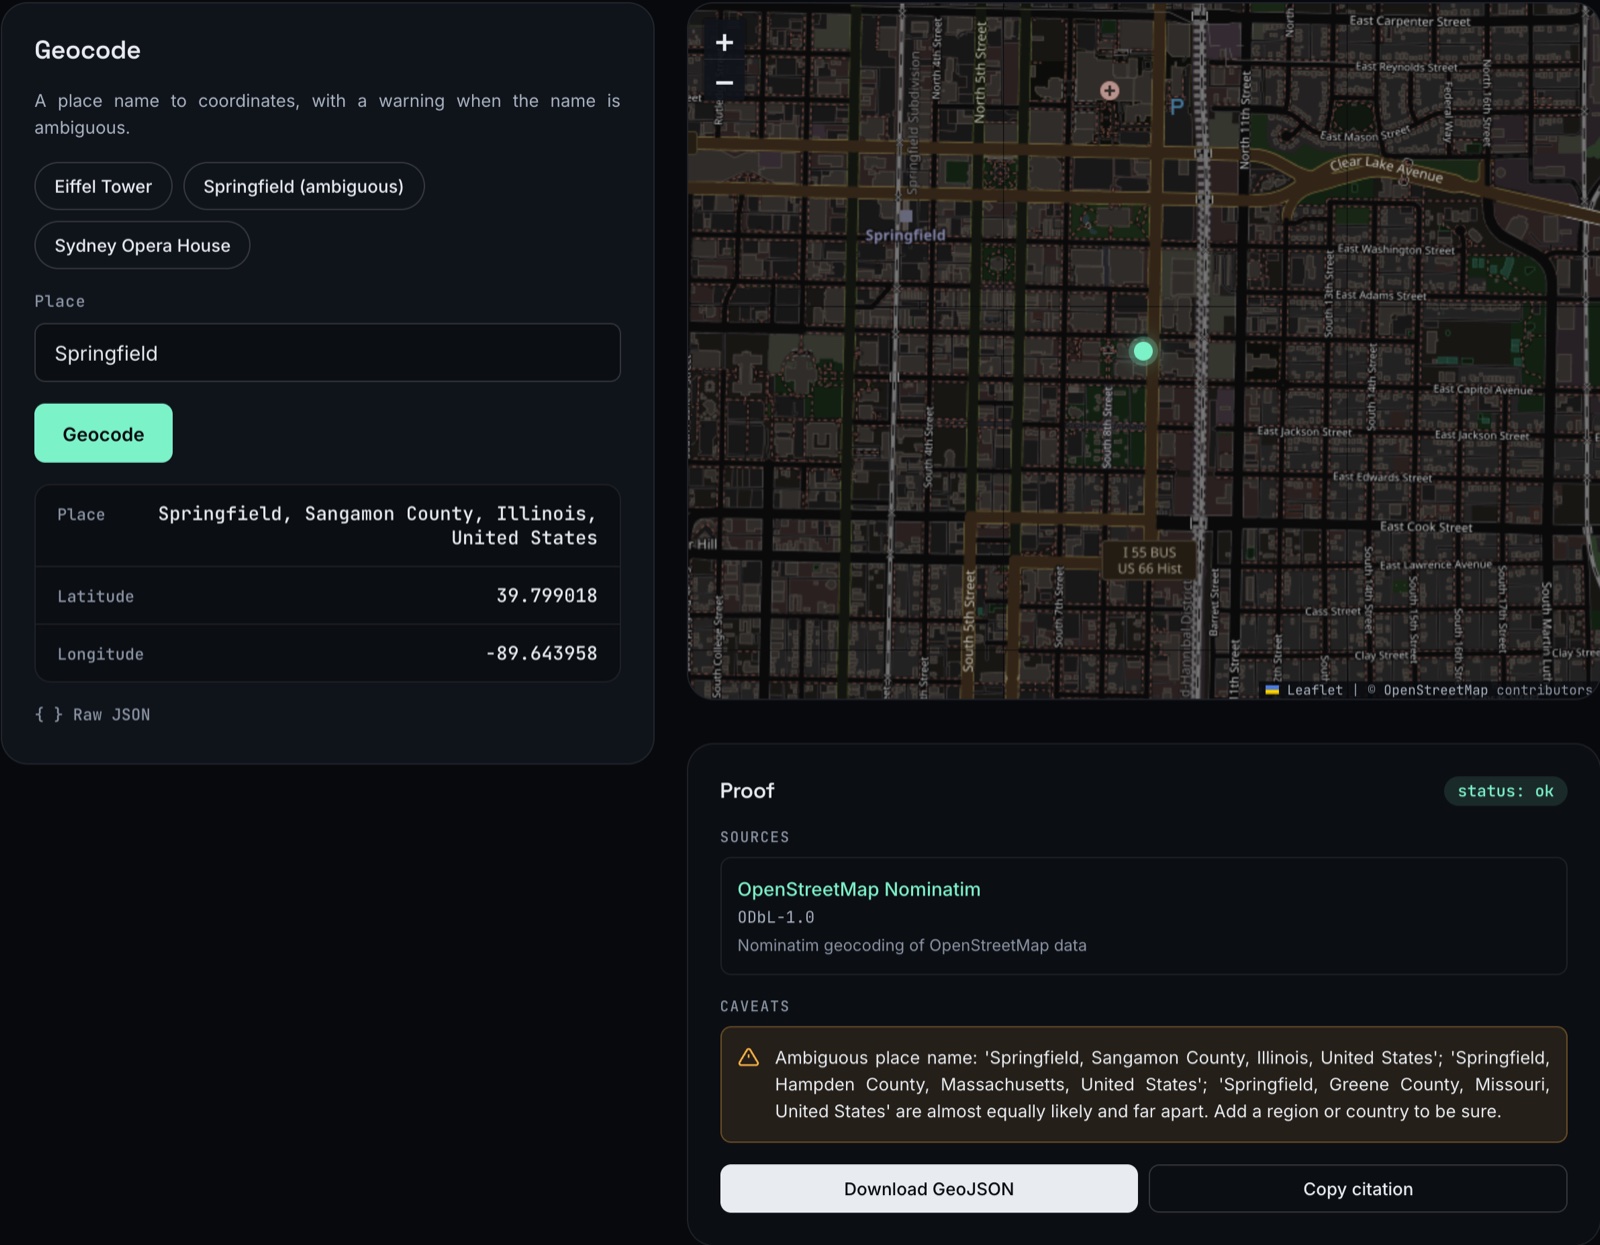
Task: Click the Clear Lake Avenue map label
Action: pos(1386,169)
